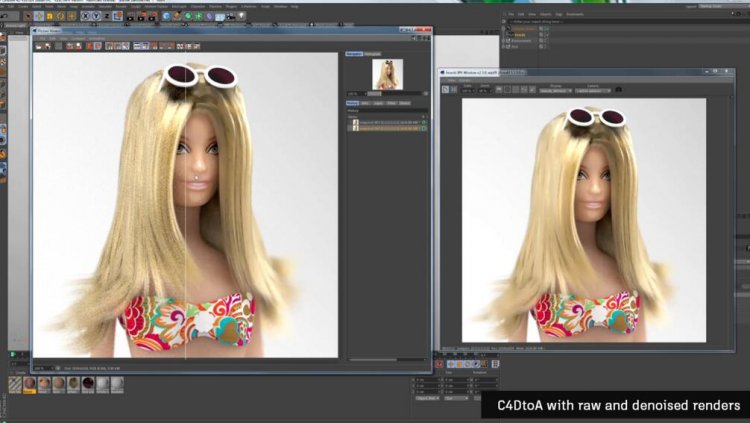Toggle the Y axis lock icon
The height and width of the screenshot is (423, 750).
96,16
